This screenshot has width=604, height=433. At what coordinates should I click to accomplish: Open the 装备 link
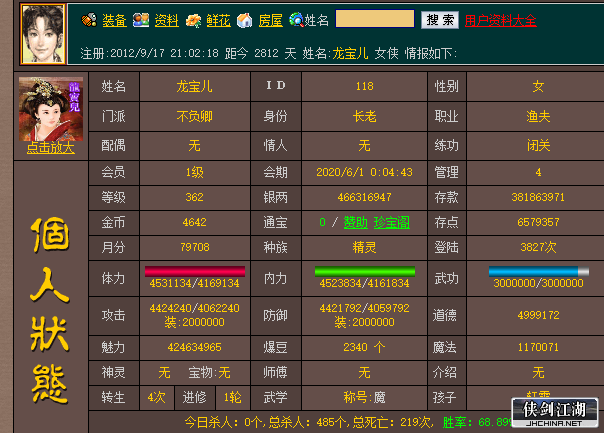point(114,20)
